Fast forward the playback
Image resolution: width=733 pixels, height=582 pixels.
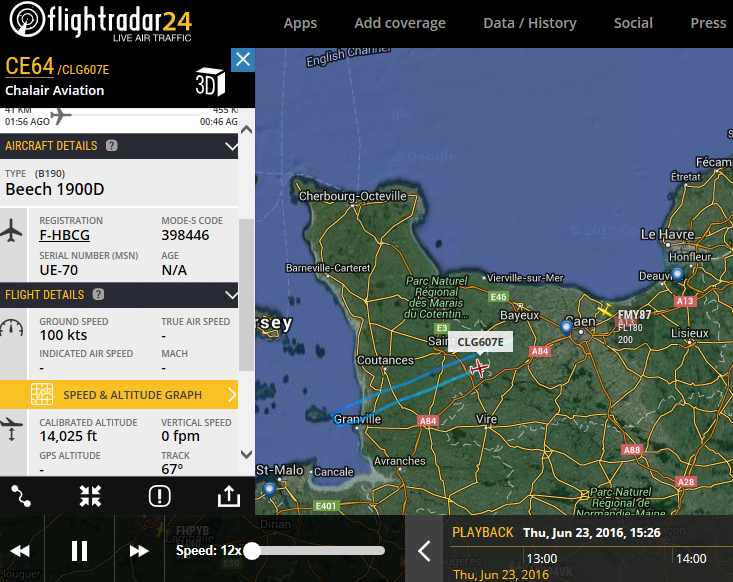tap(139, 551)
